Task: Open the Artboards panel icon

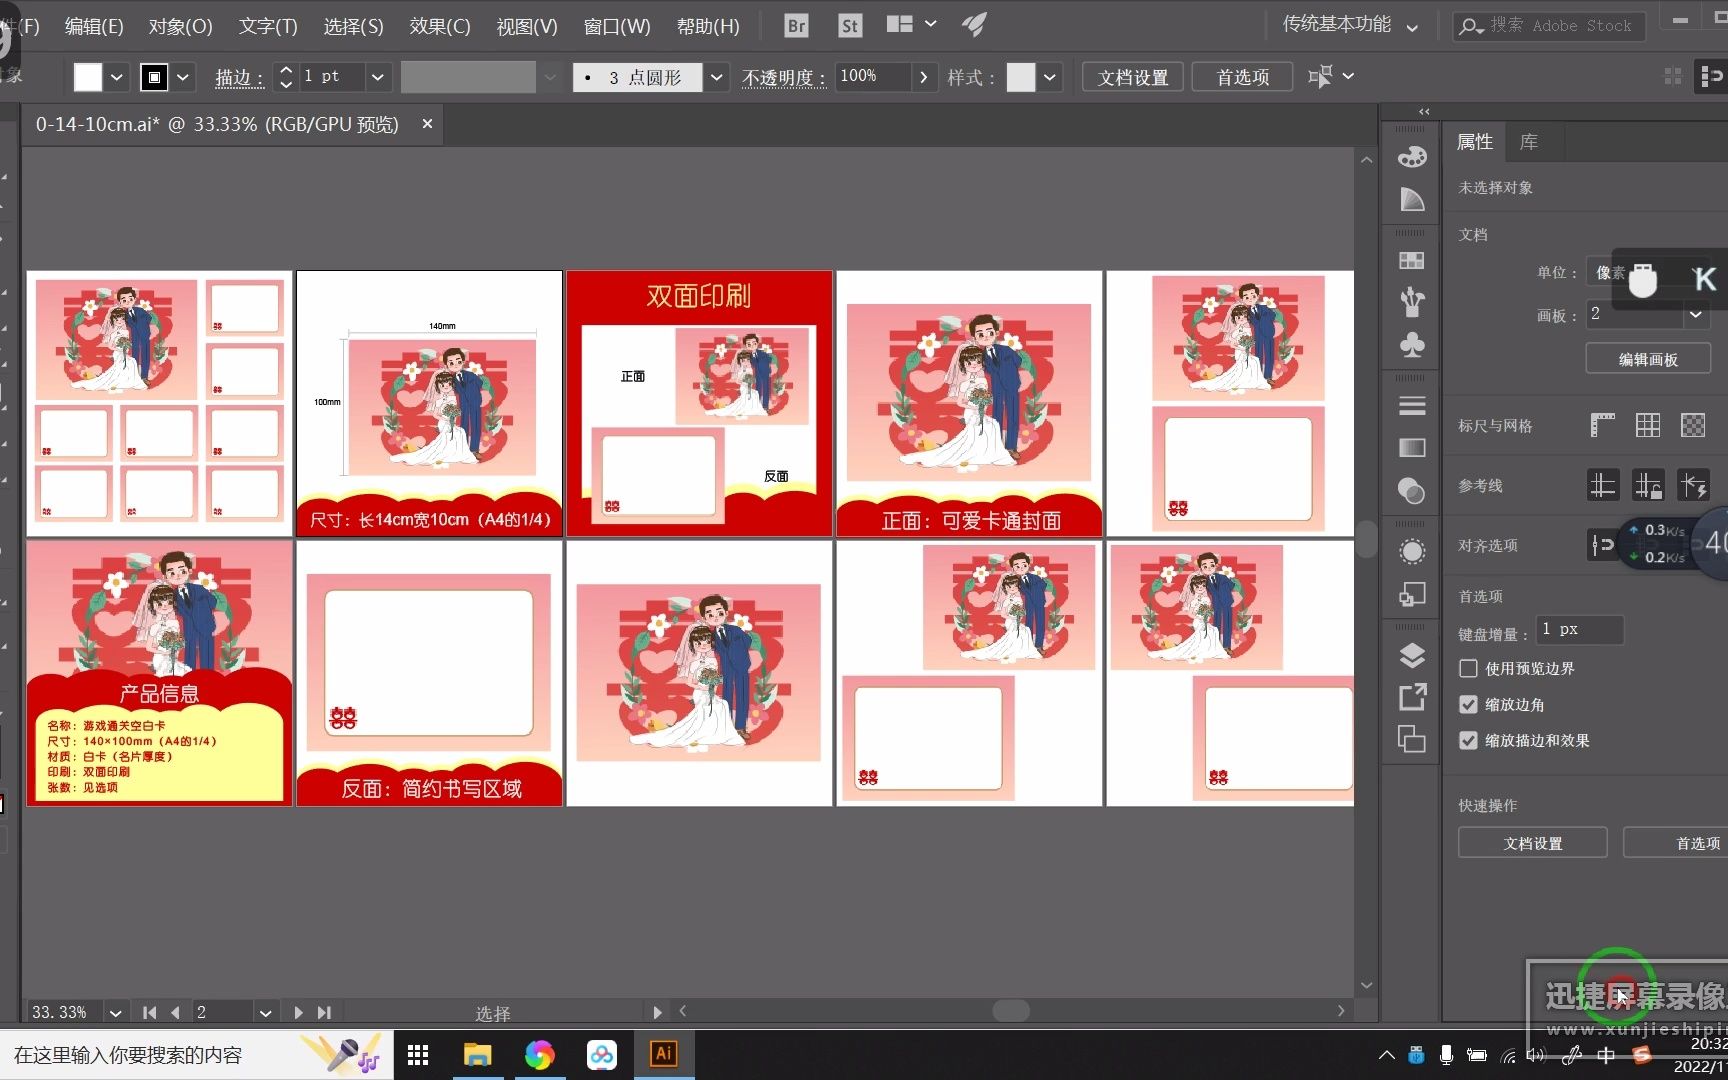Action: coord(1412,739)
